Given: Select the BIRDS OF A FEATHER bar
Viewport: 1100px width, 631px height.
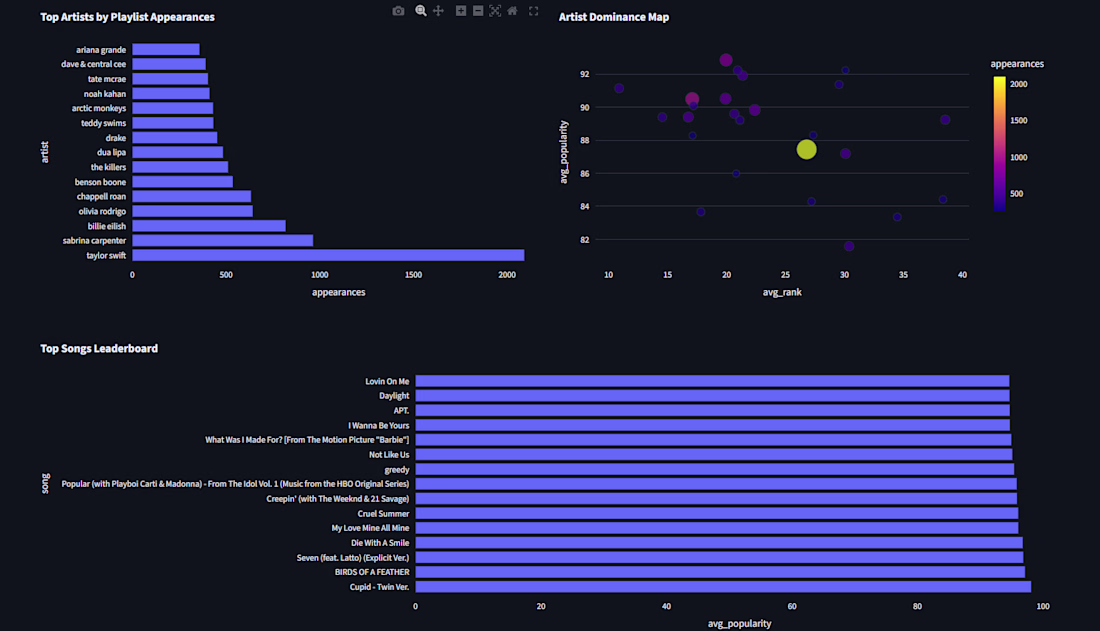Looking at the screenshot, I should pos(720,572).
